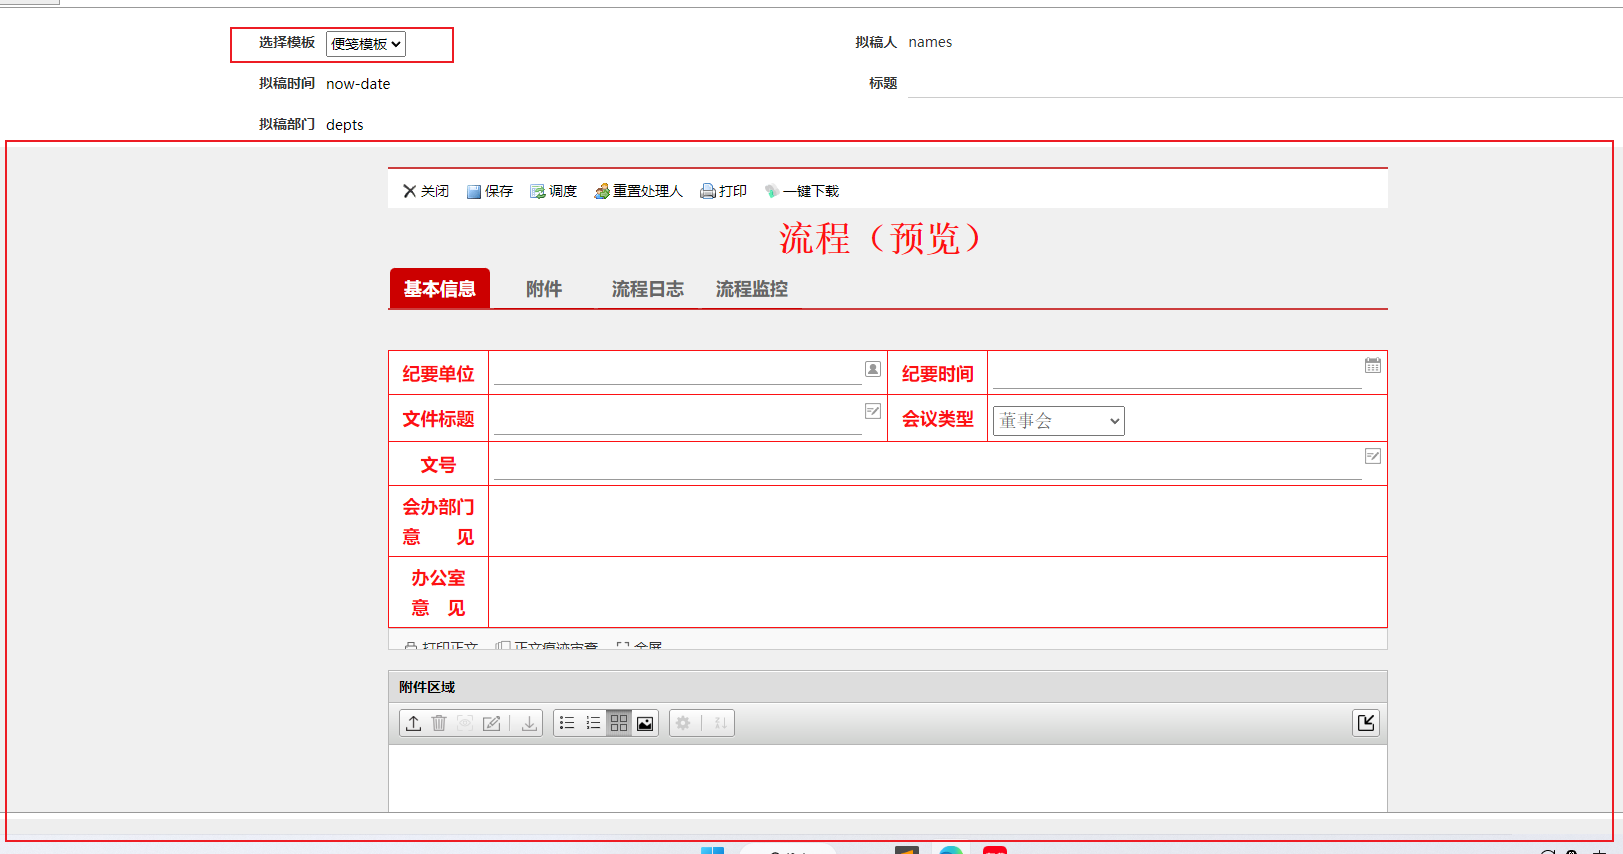1623x854 pixels.
Task: Click the pencil edit attachment icon
Action: click(491, 723)
